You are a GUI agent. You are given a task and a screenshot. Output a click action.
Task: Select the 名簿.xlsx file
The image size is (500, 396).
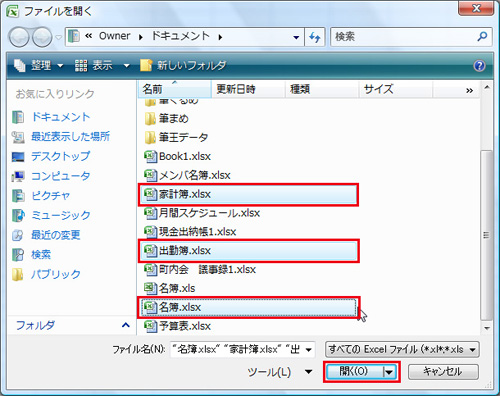(248, 307)
